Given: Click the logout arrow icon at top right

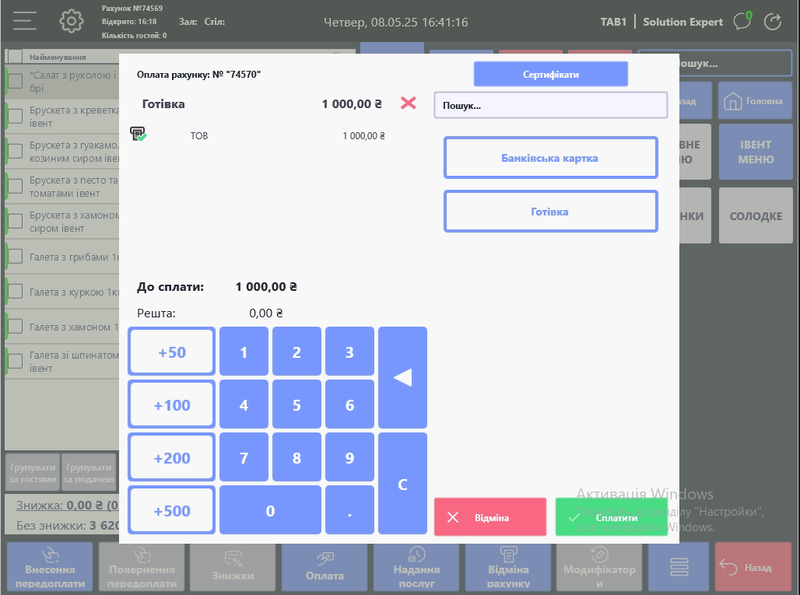Looking at the screenshot, I should (x=773, y=21).
